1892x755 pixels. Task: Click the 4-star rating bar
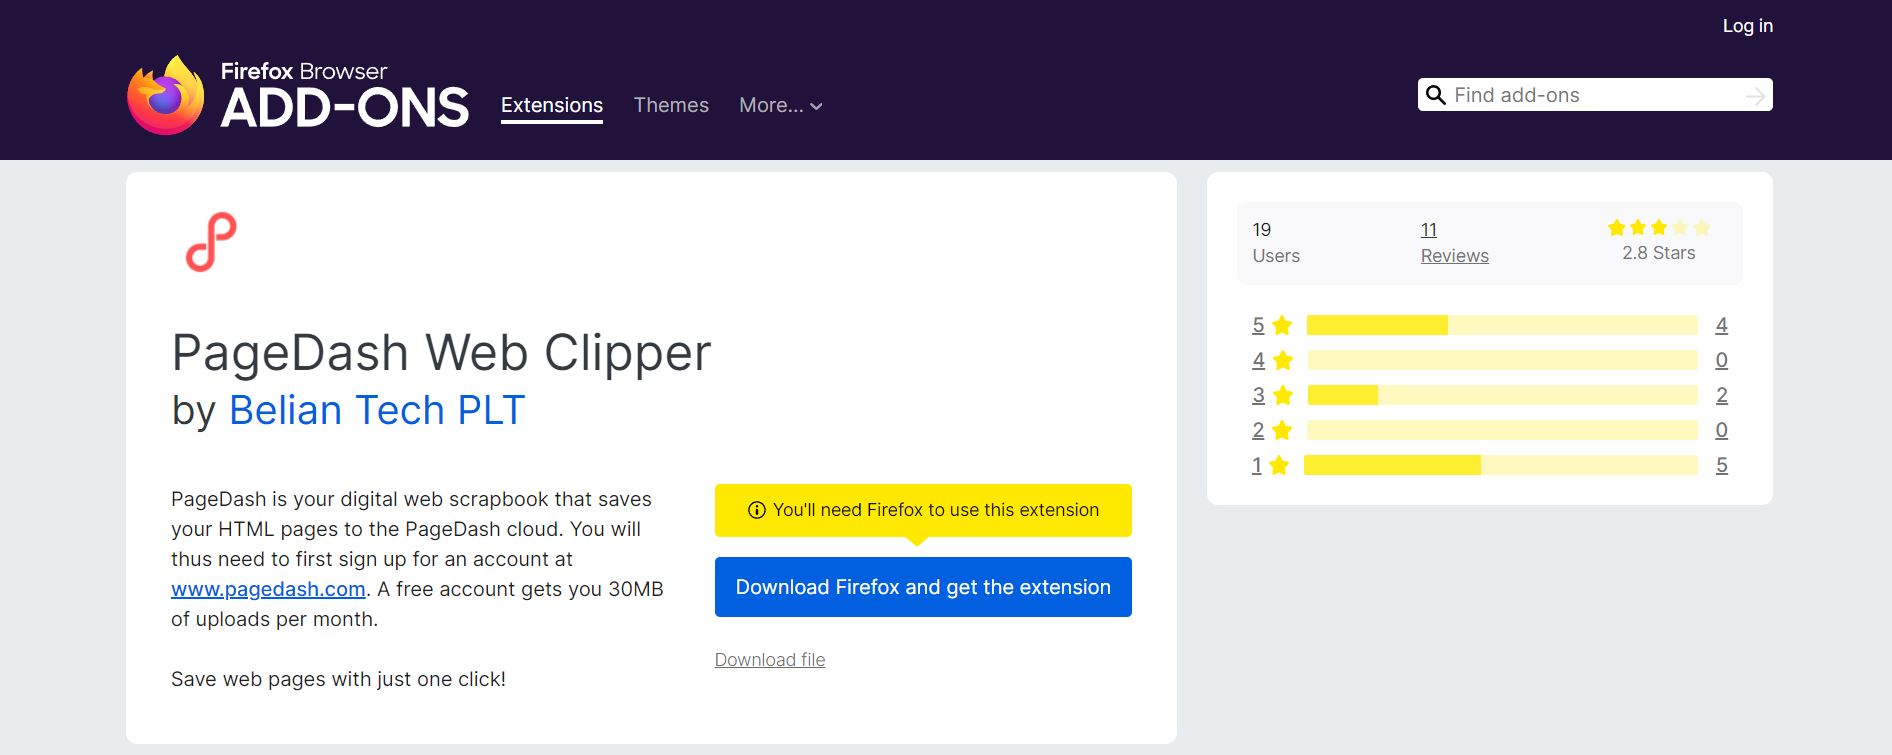coord(1502,360)
